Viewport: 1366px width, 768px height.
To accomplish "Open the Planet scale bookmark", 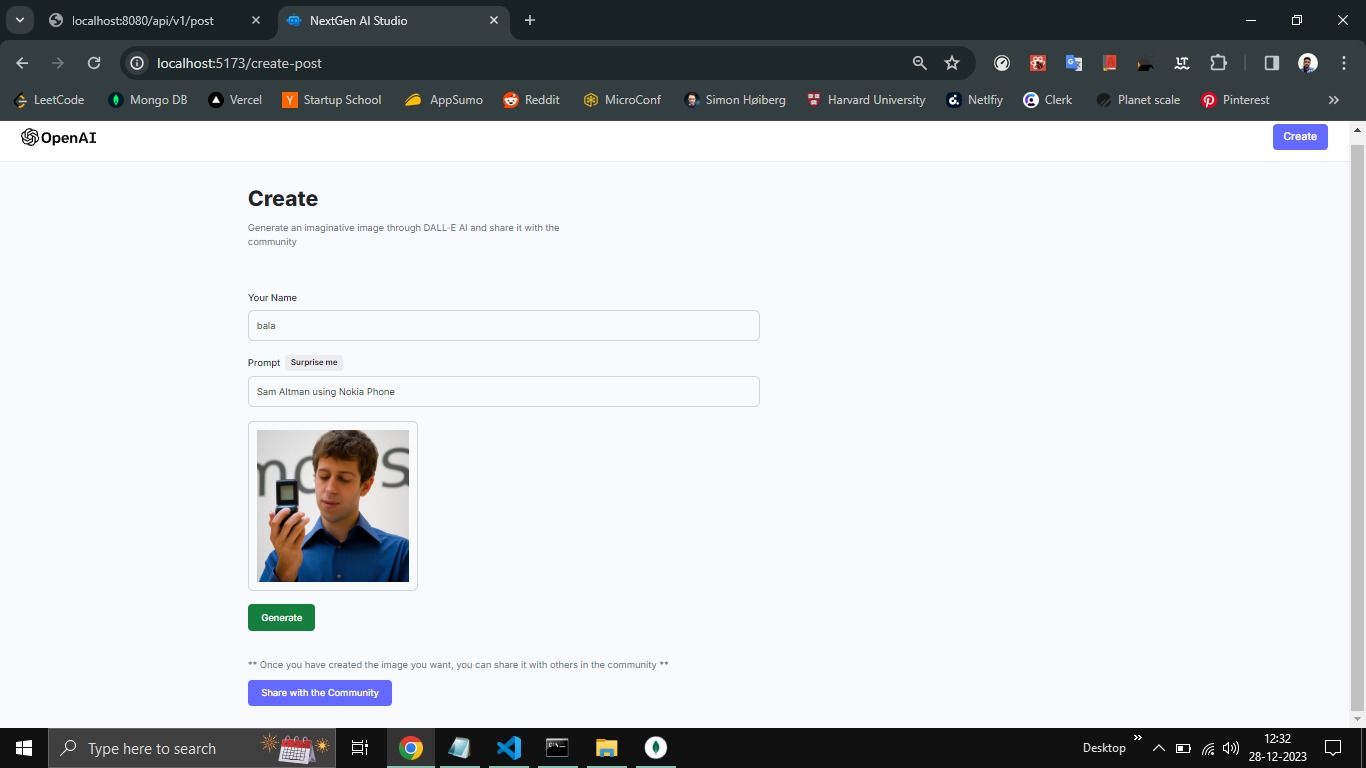I will tap(1138, 100).
